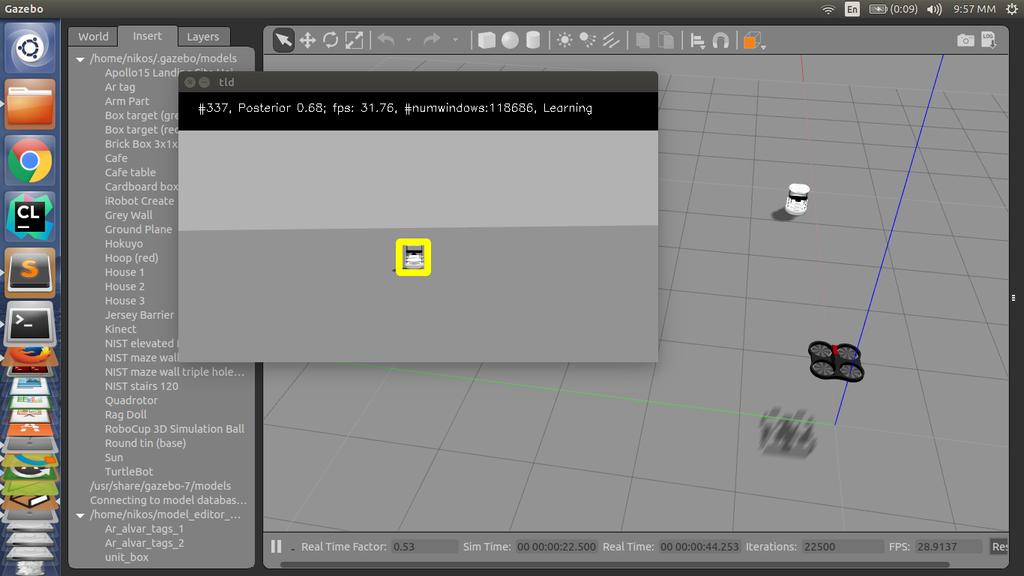Select the /usr/share/gazebo-7/models entry

click(x=160, y=486)
